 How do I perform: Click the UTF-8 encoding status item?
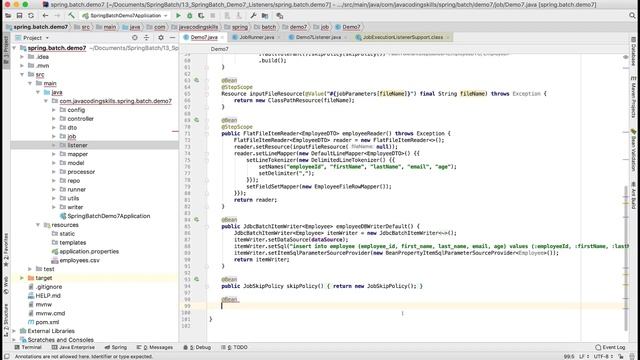click(x=603, y=356)
